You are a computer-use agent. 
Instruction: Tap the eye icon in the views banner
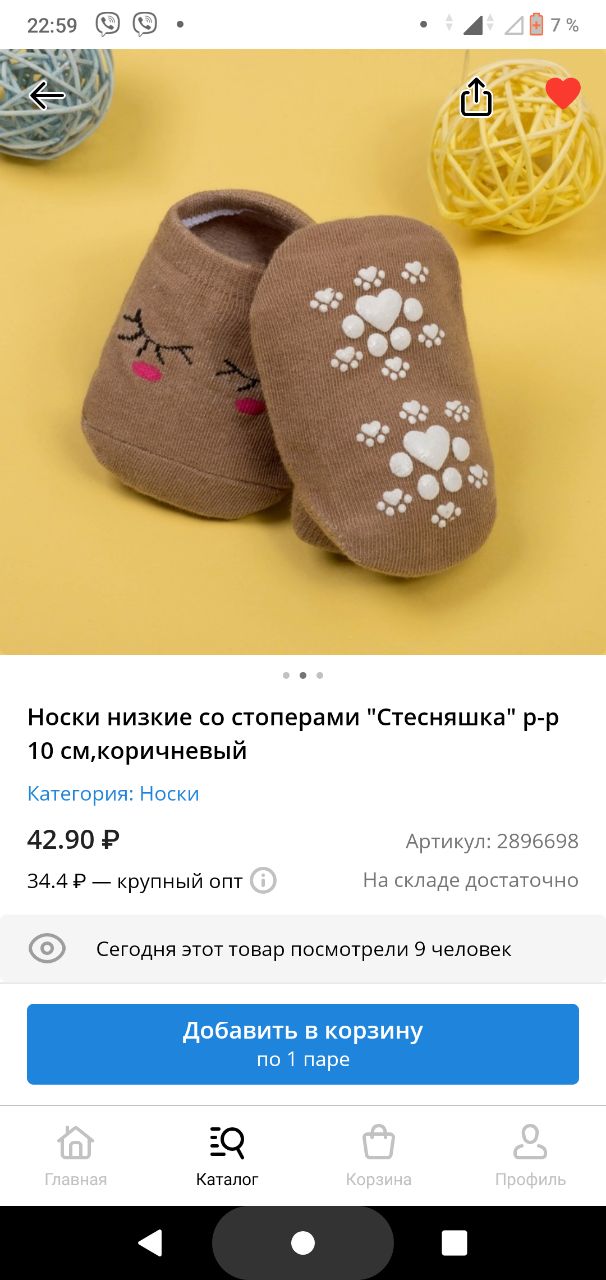(x=47, y=948)
